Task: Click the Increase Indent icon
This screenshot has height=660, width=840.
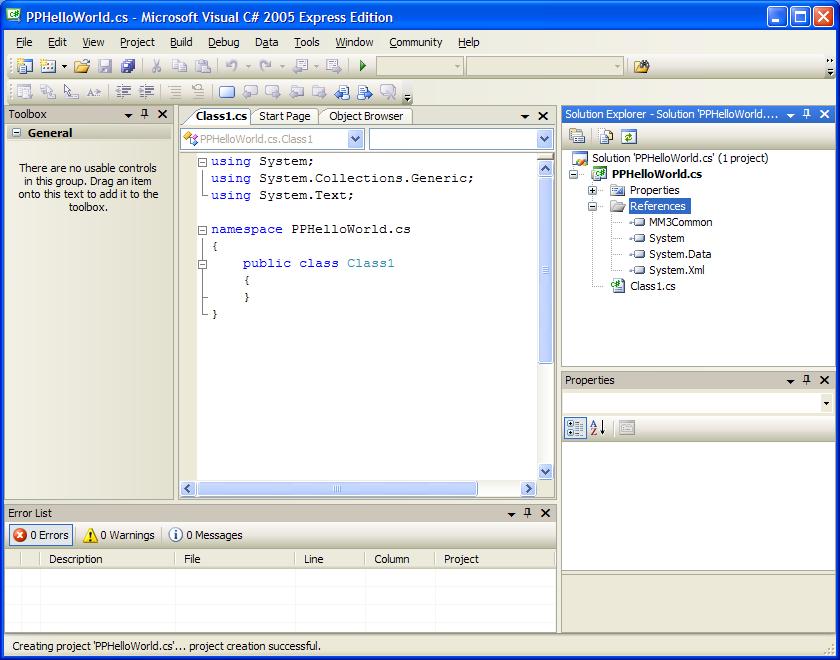Action: [x=146, y=92]
